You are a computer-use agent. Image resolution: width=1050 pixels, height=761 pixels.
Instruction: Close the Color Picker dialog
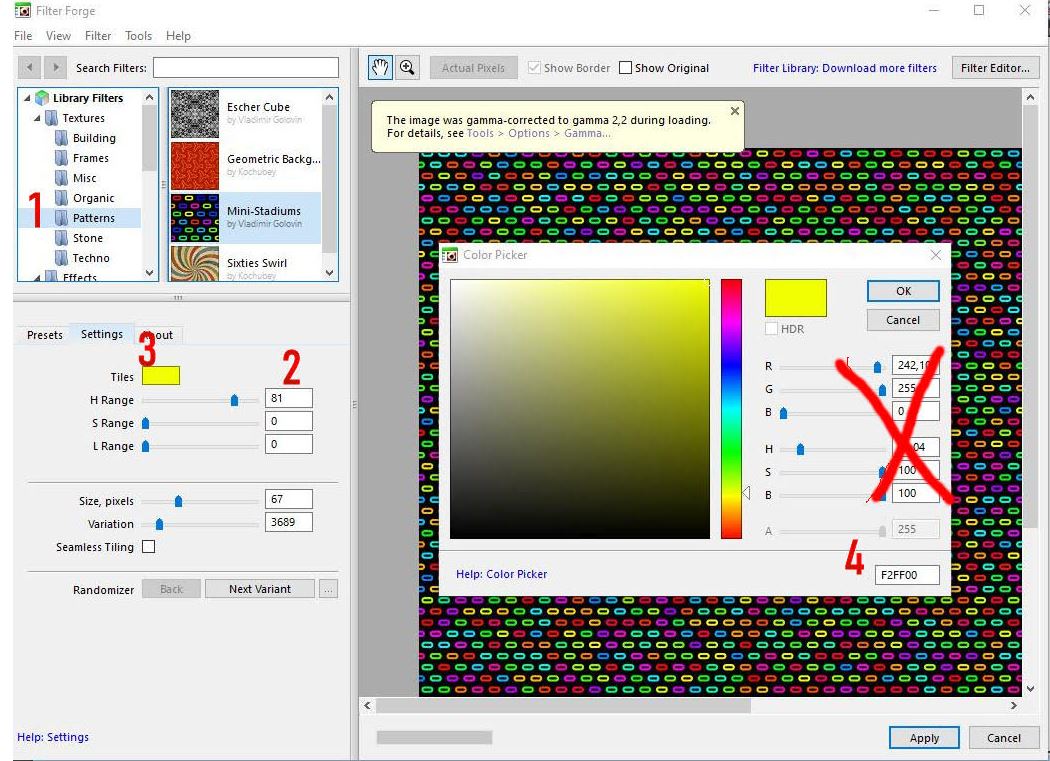[935, 255]
